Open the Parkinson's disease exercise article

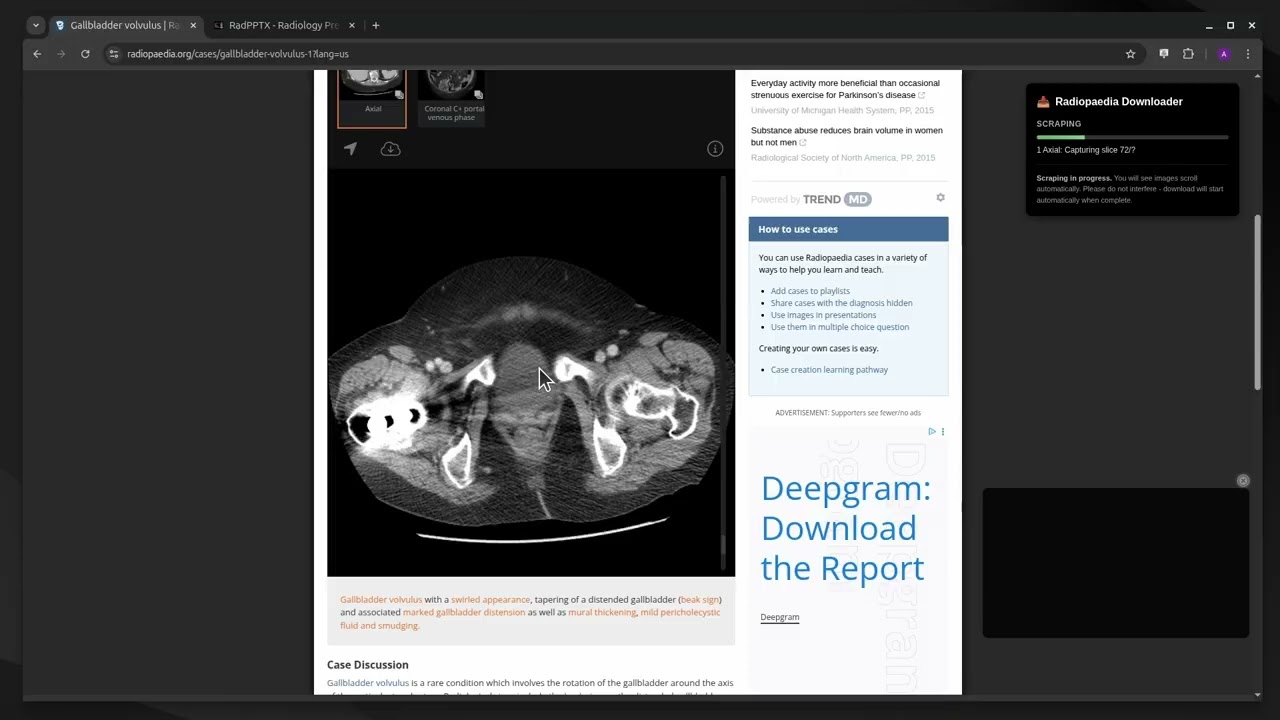coord(845,89)
